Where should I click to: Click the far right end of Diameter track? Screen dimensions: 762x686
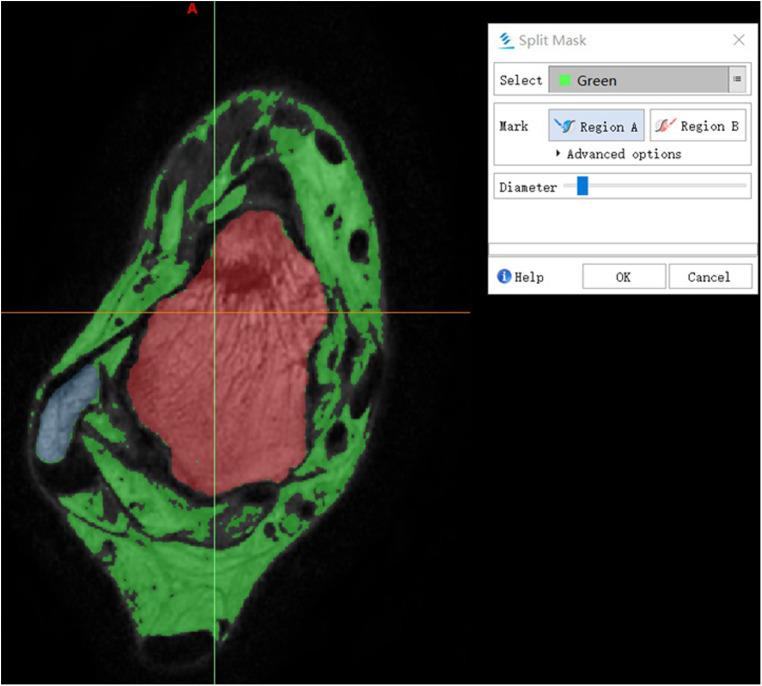[x=744, y=186]
